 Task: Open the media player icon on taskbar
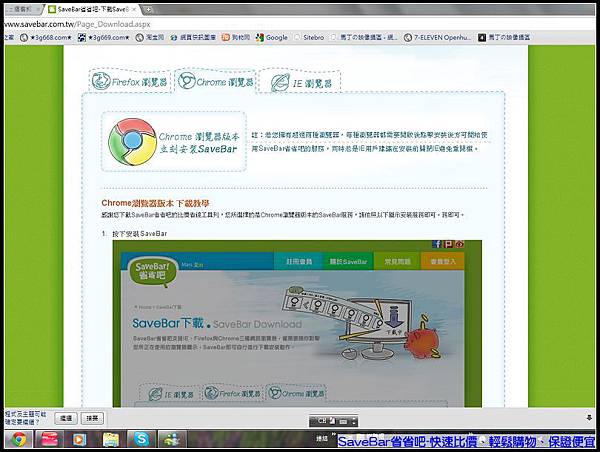(x=80, y=439)
